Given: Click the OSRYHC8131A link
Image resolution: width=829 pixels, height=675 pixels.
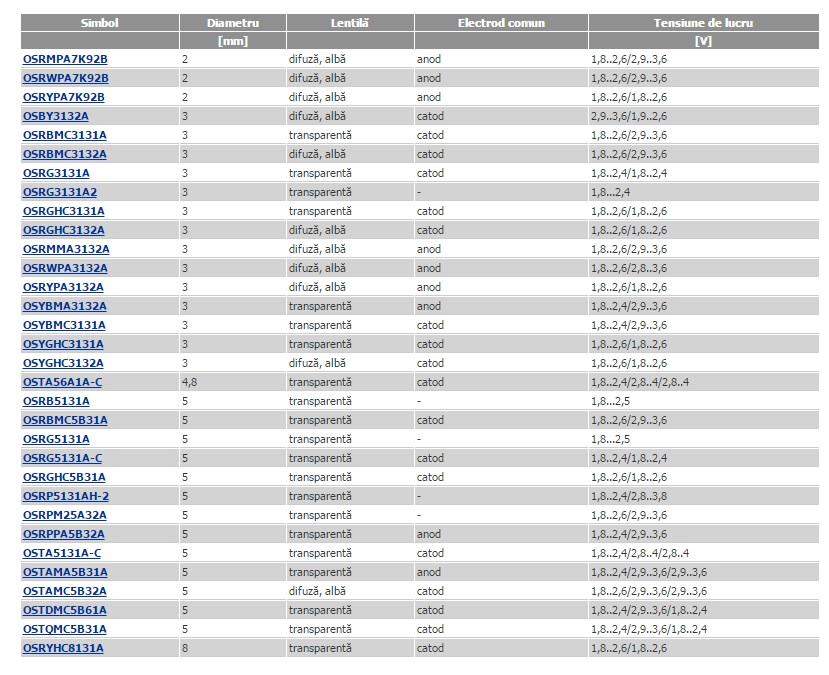Looking at the screenshot, I should pos(63,649).
